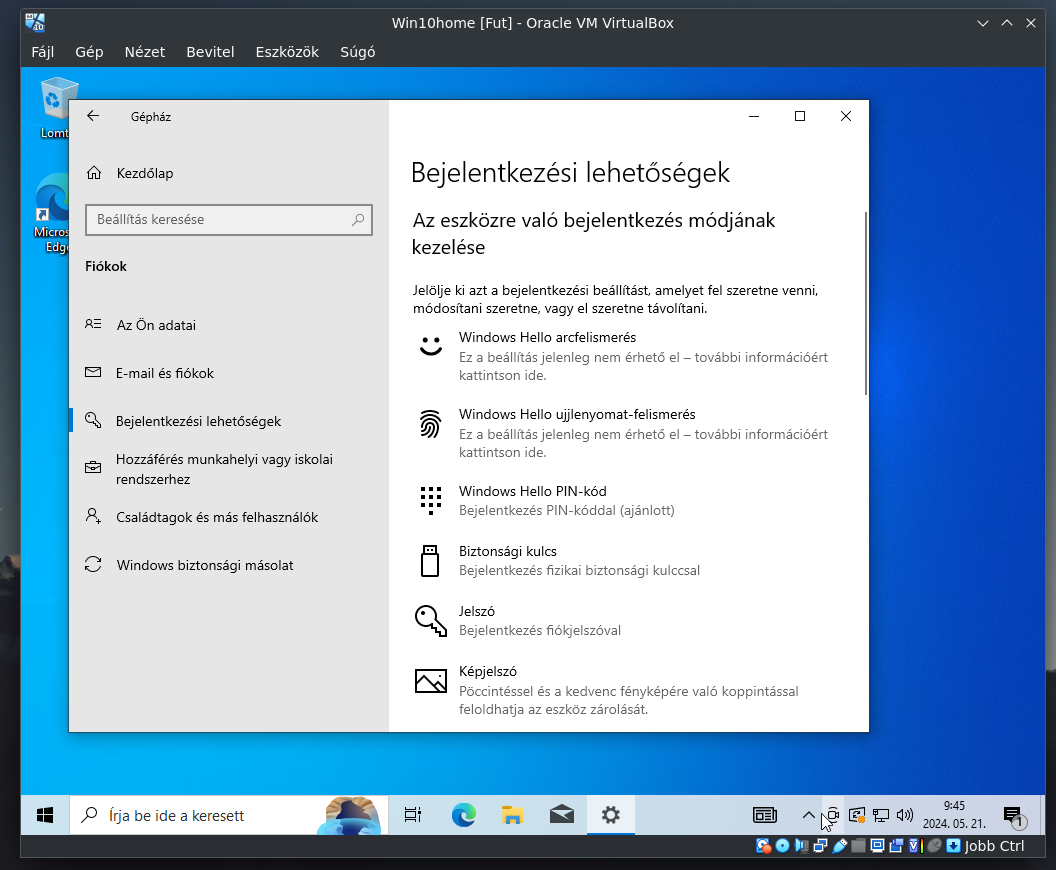
Task: Click the Settings page vertical scrollbar
Action: click(865, 303)
